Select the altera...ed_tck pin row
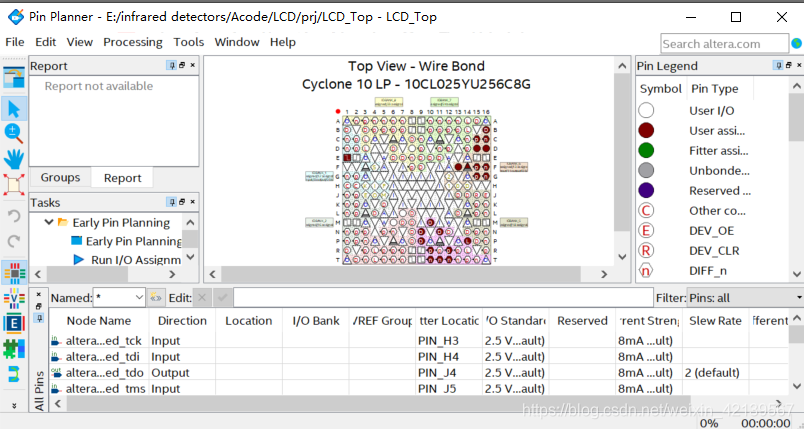Image resolution: width=804 pixels, height=429 pixels. pyautogui.click(x=419, y=341)
